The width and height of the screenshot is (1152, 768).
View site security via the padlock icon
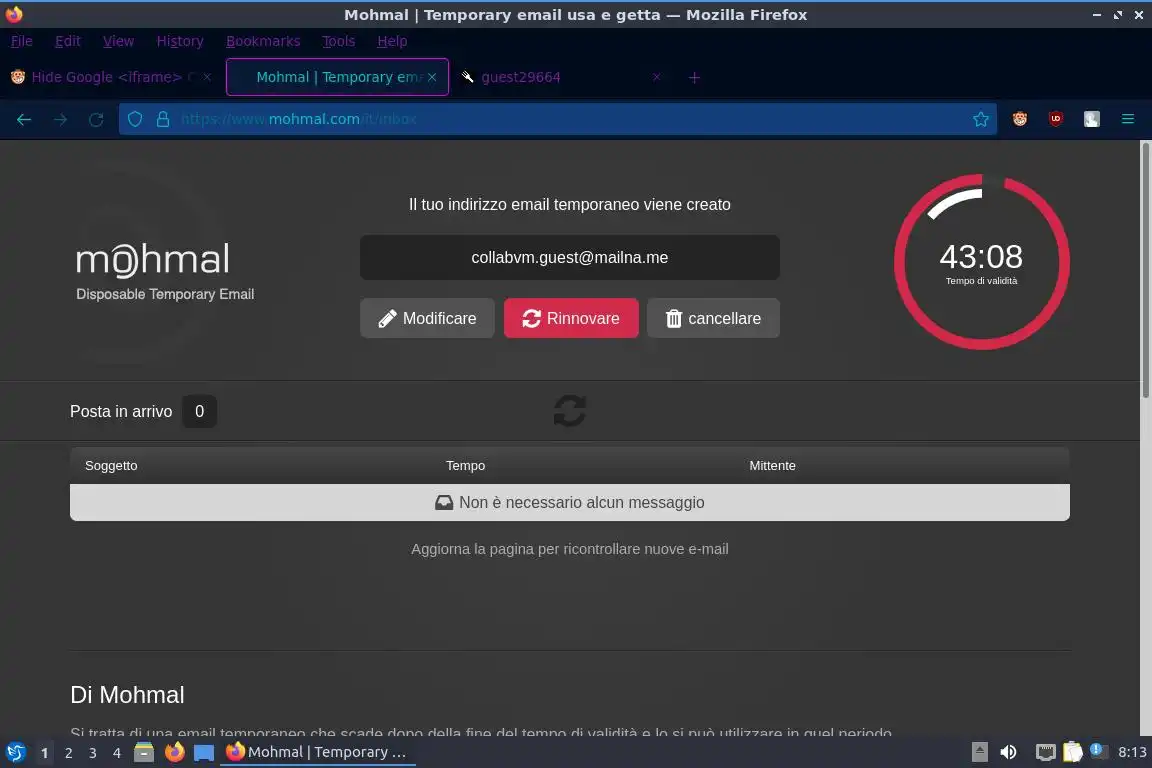pyautogui.click(x=163, y=119)
